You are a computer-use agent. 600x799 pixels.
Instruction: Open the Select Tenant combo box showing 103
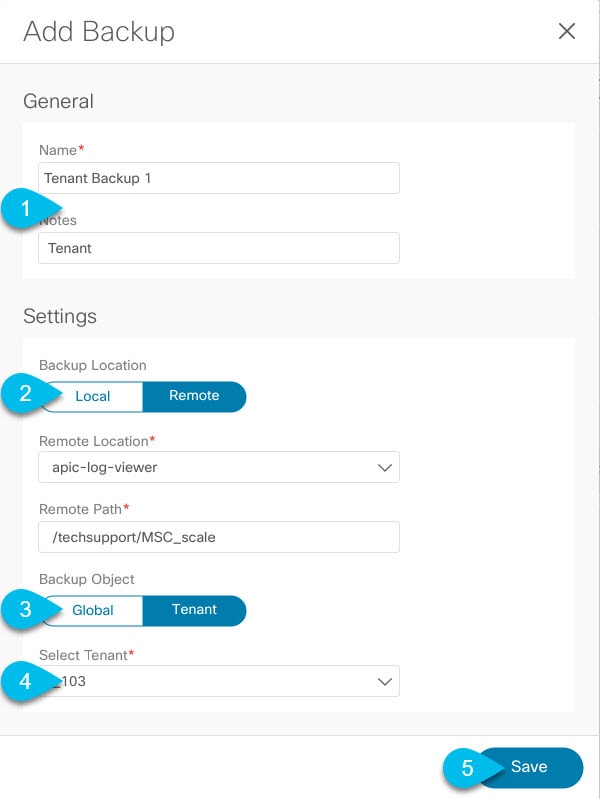pyautogui.click(x=219, y=681)
